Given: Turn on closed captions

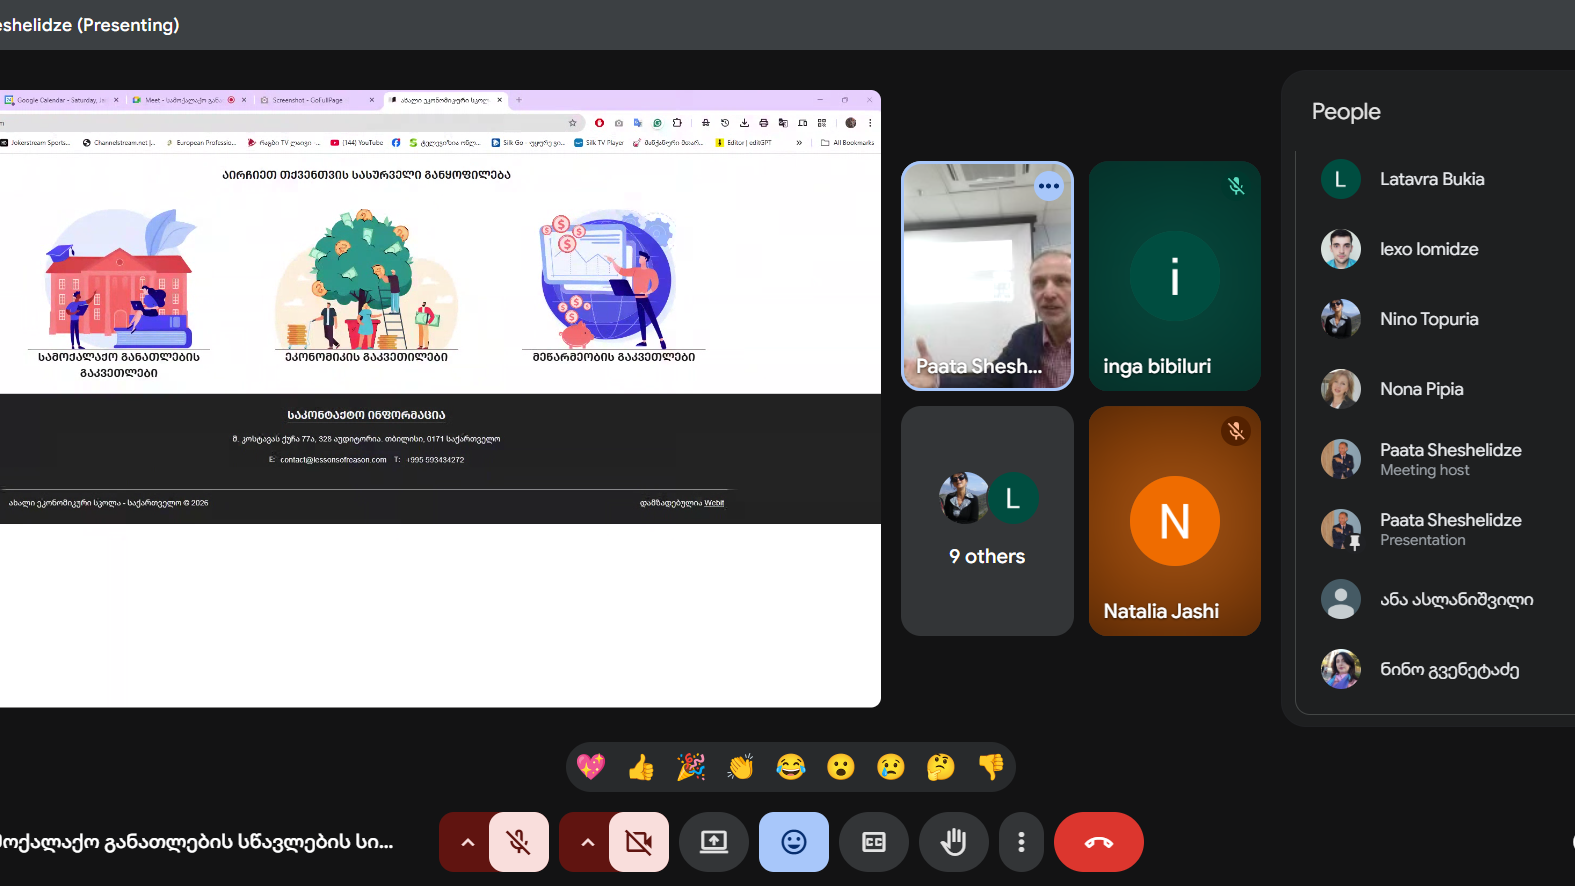Looking at the screenshot, I should [x=873, y=842].
